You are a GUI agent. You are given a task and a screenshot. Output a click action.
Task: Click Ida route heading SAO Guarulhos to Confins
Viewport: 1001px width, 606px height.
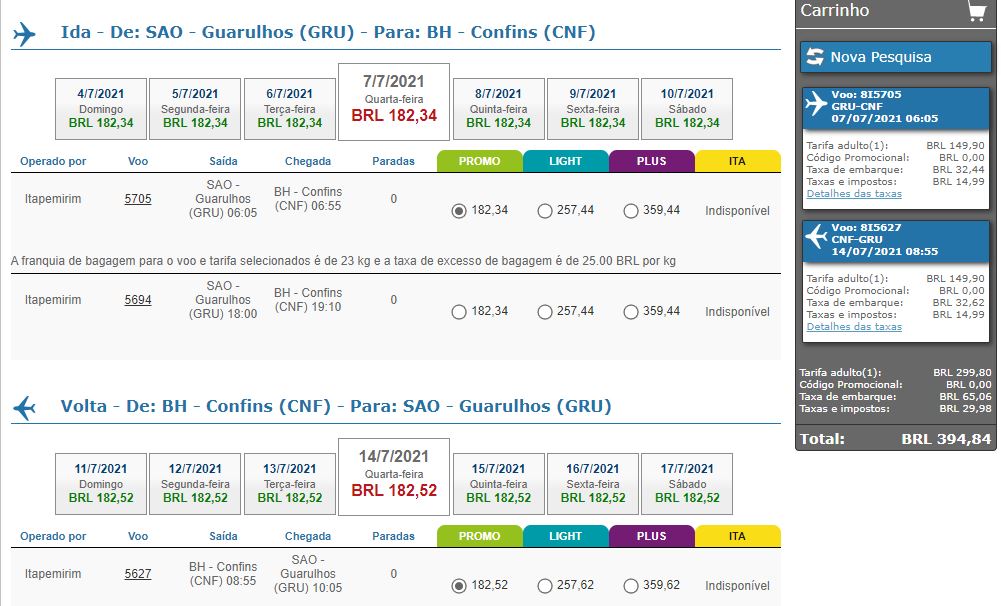328,32
